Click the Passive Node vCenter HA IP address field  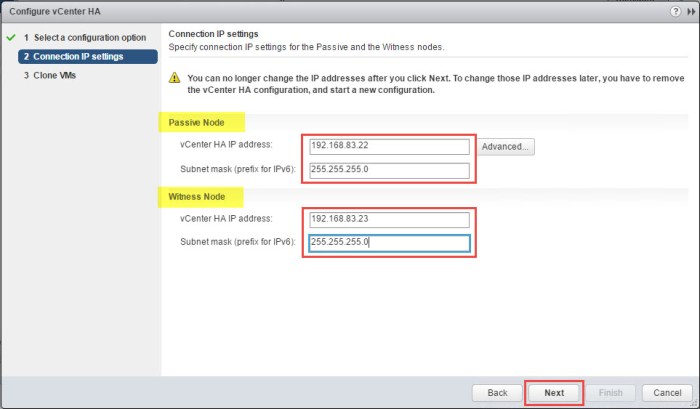pos(389,146)
